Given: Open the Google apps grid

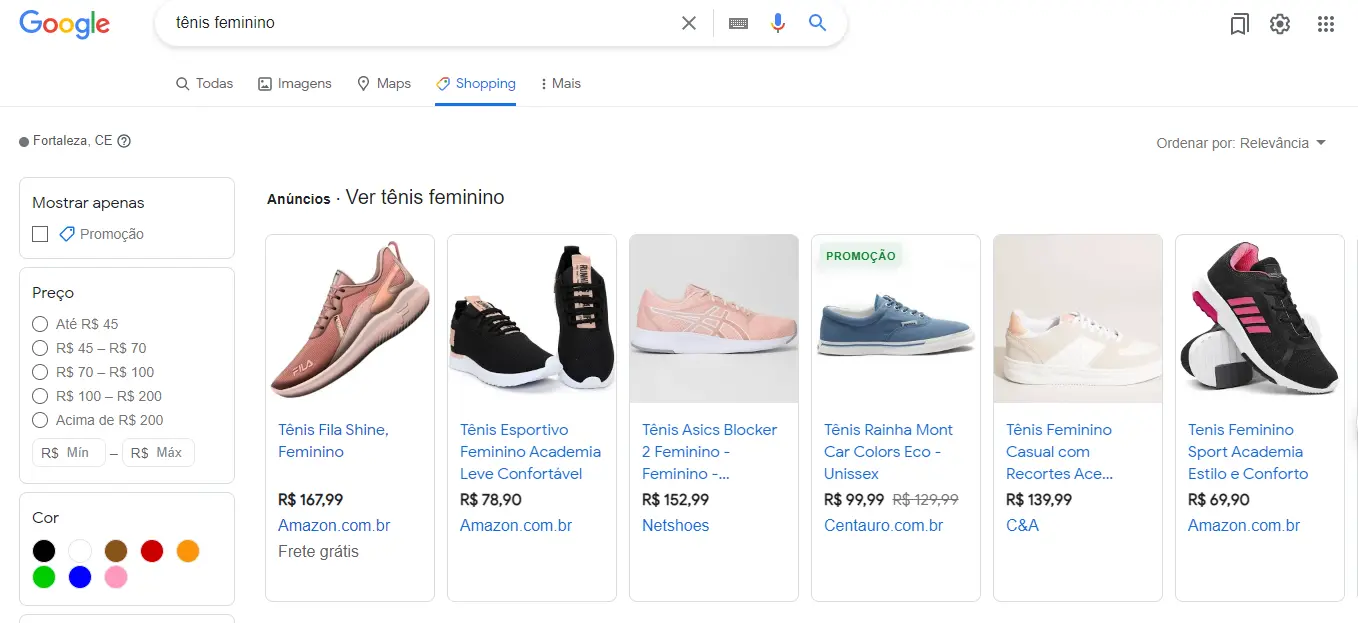Looking at the screenshot, I should pyautogui.click(x=1326, y=25).
